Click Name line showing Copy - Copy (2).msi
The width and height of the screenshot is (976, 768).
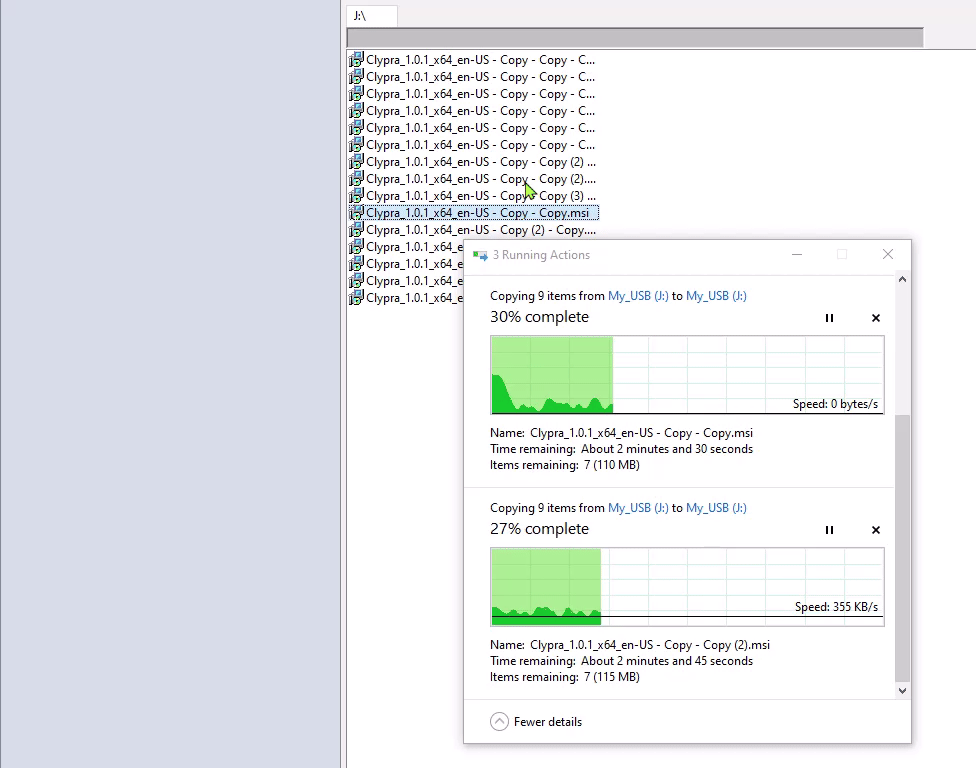point(630,645)
